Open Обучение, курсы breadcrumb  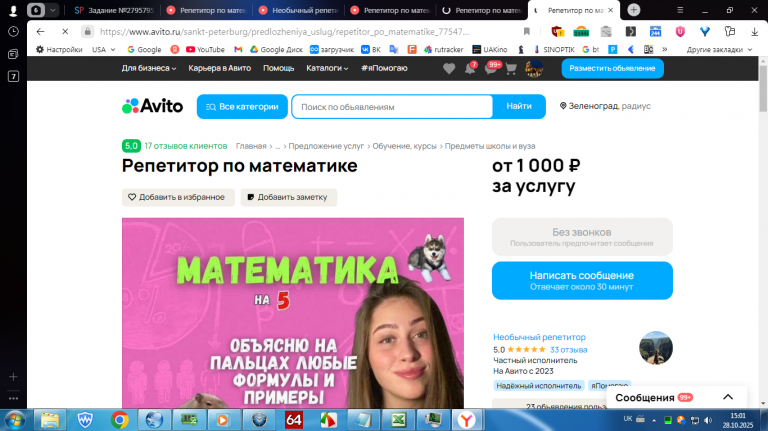[x=404, y=146]
